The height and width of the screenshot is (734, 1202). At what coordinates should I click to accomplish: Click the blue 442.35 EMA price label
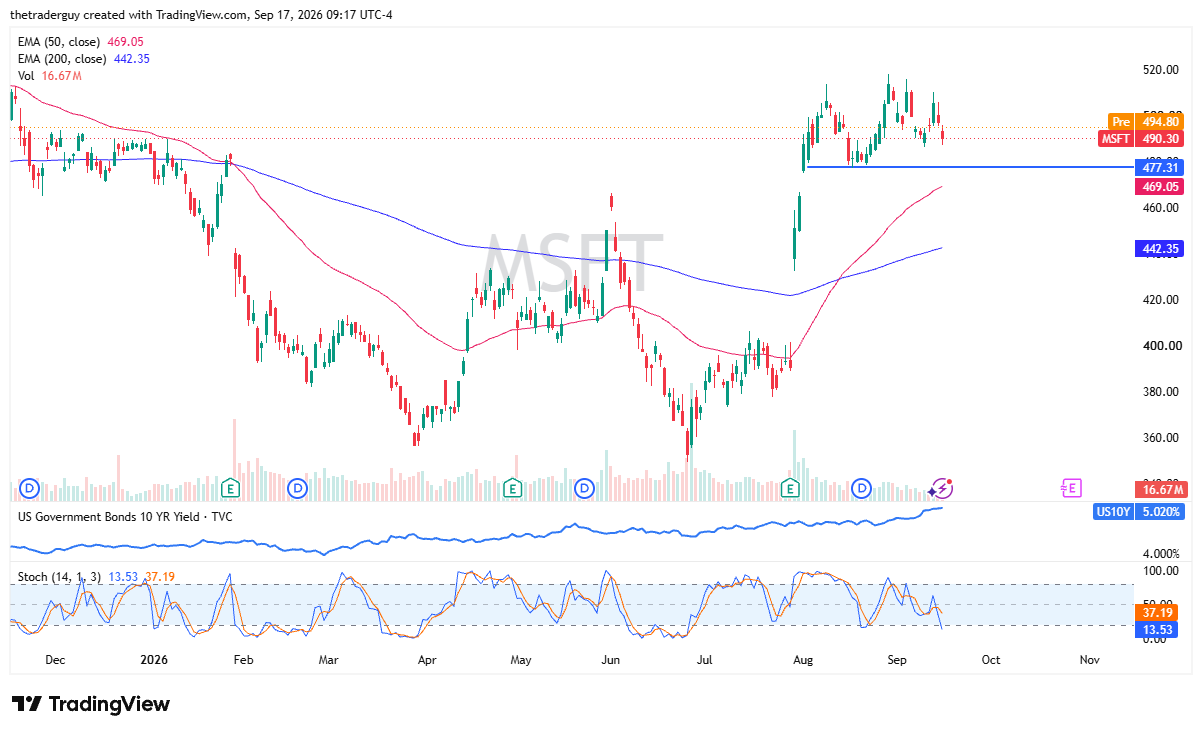point(1160,248)
